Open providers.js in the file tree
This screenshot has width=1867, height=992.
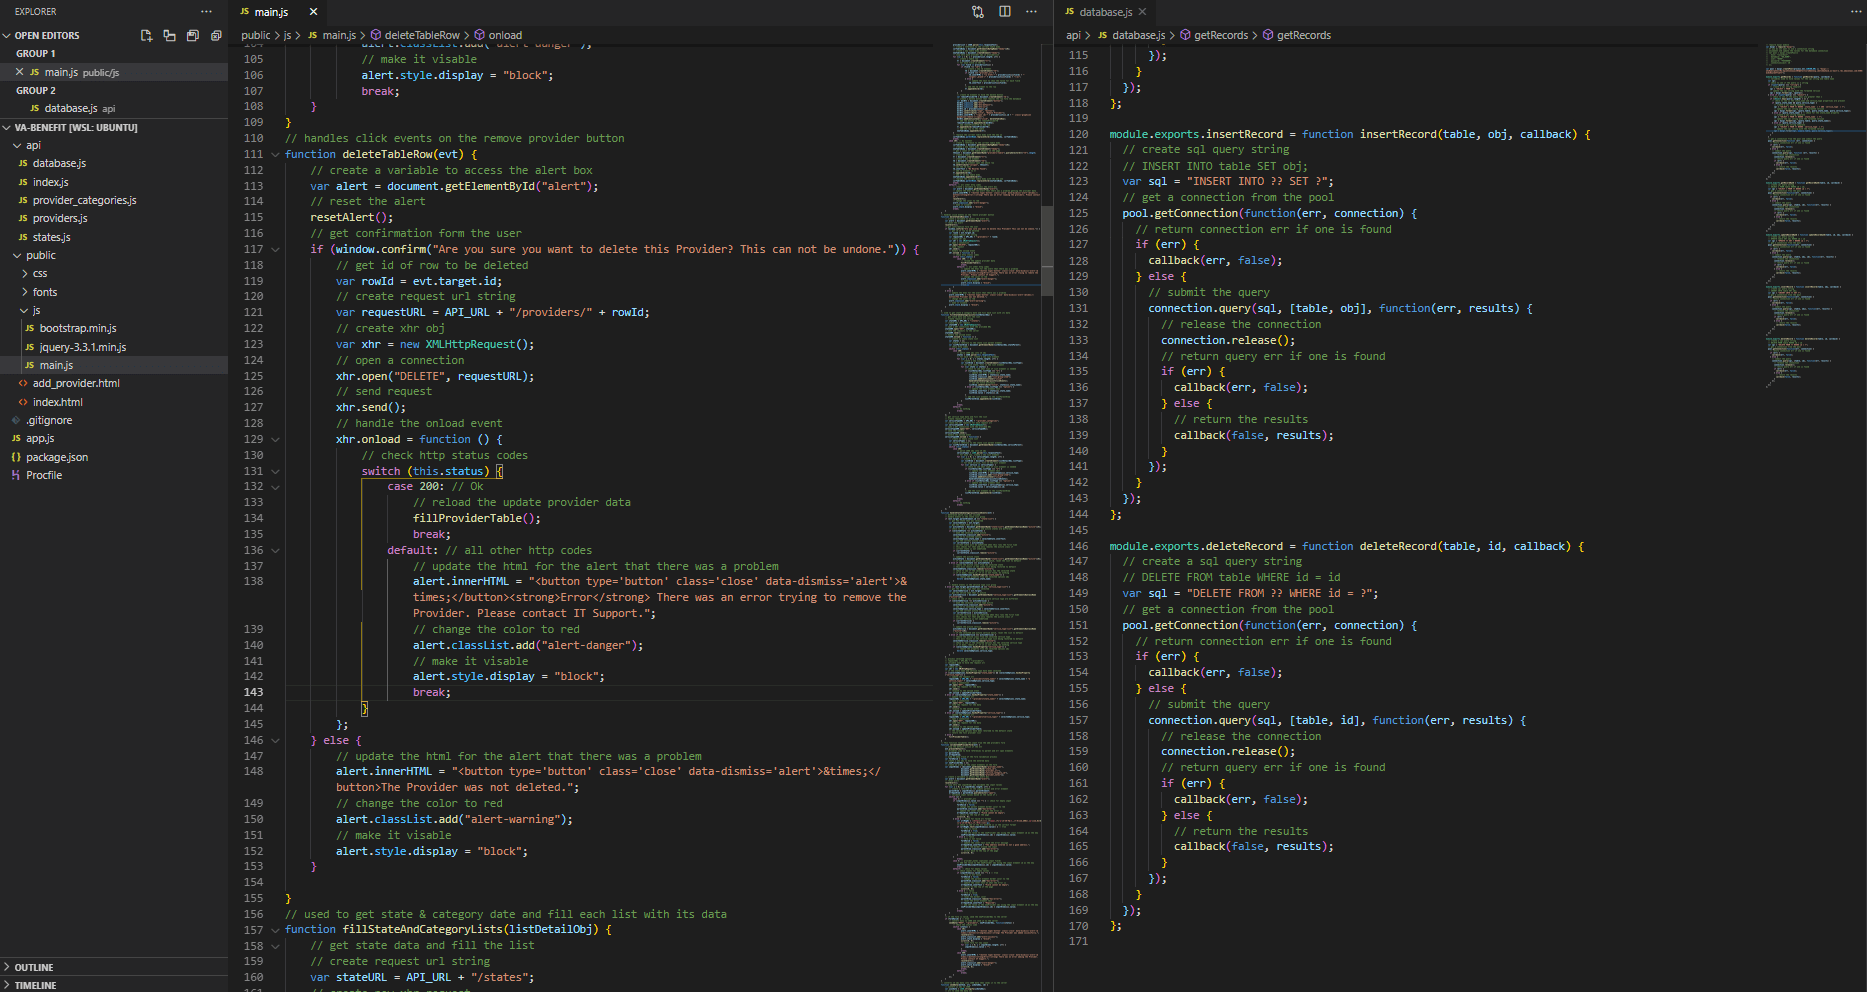[114, 218]
